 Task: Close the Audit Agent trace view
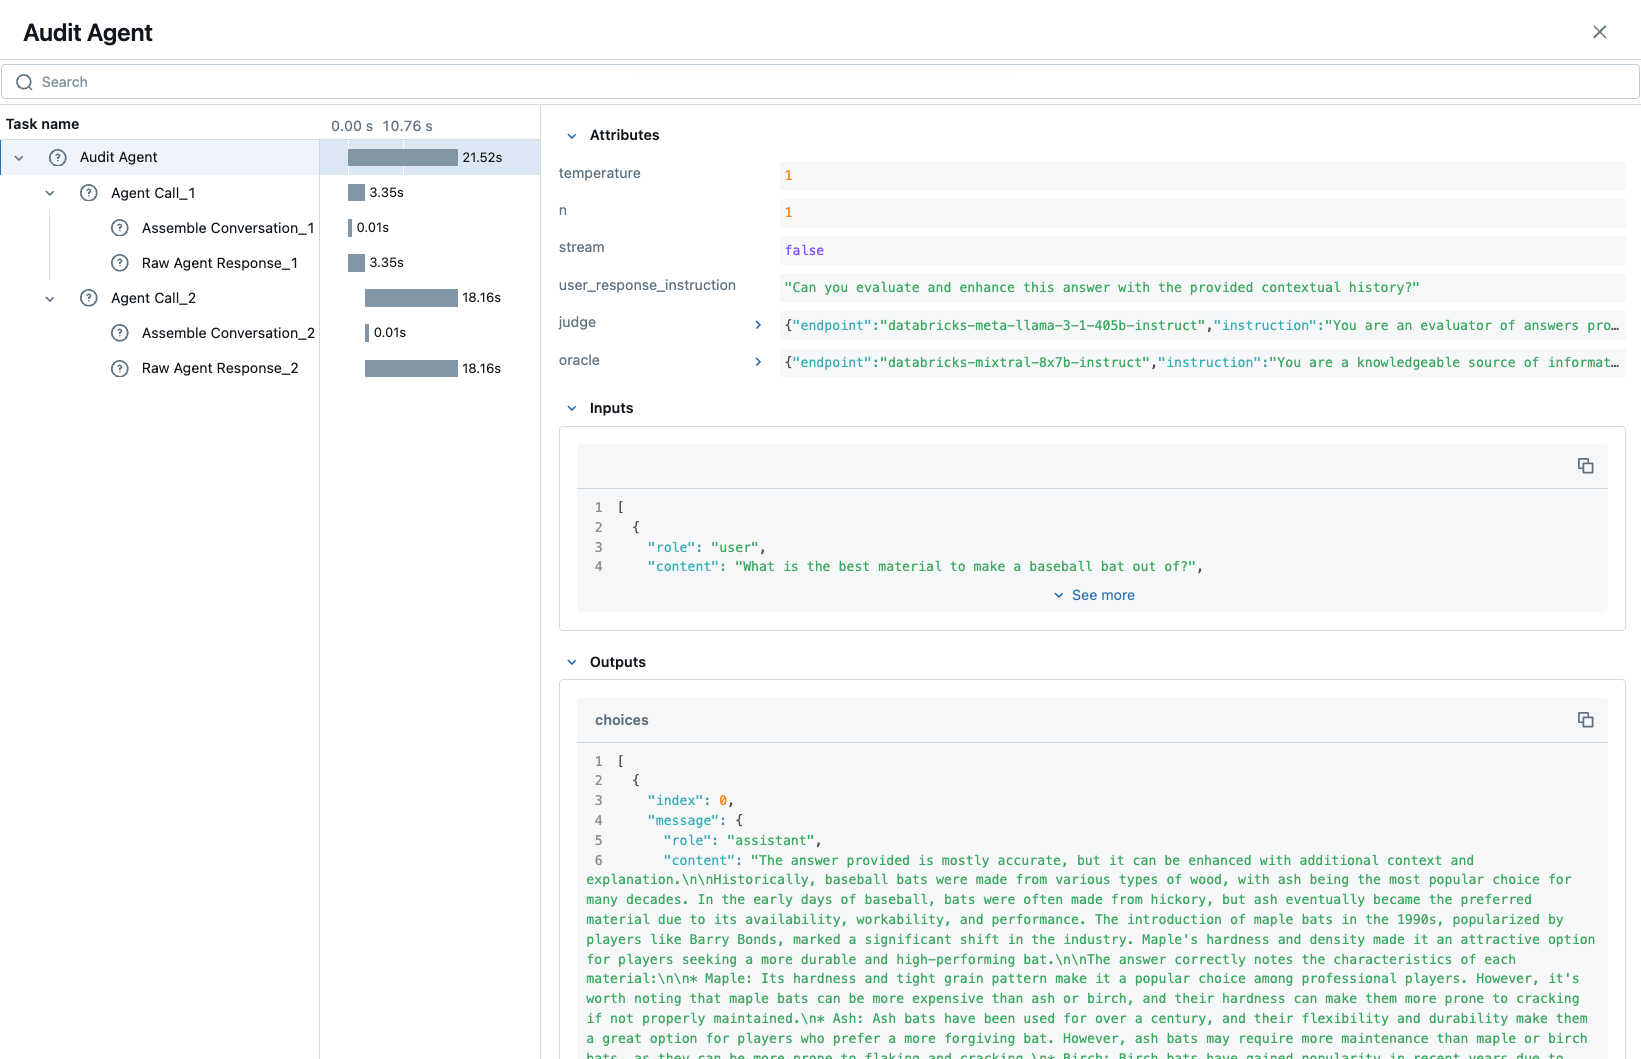[x=1600, y=31]
